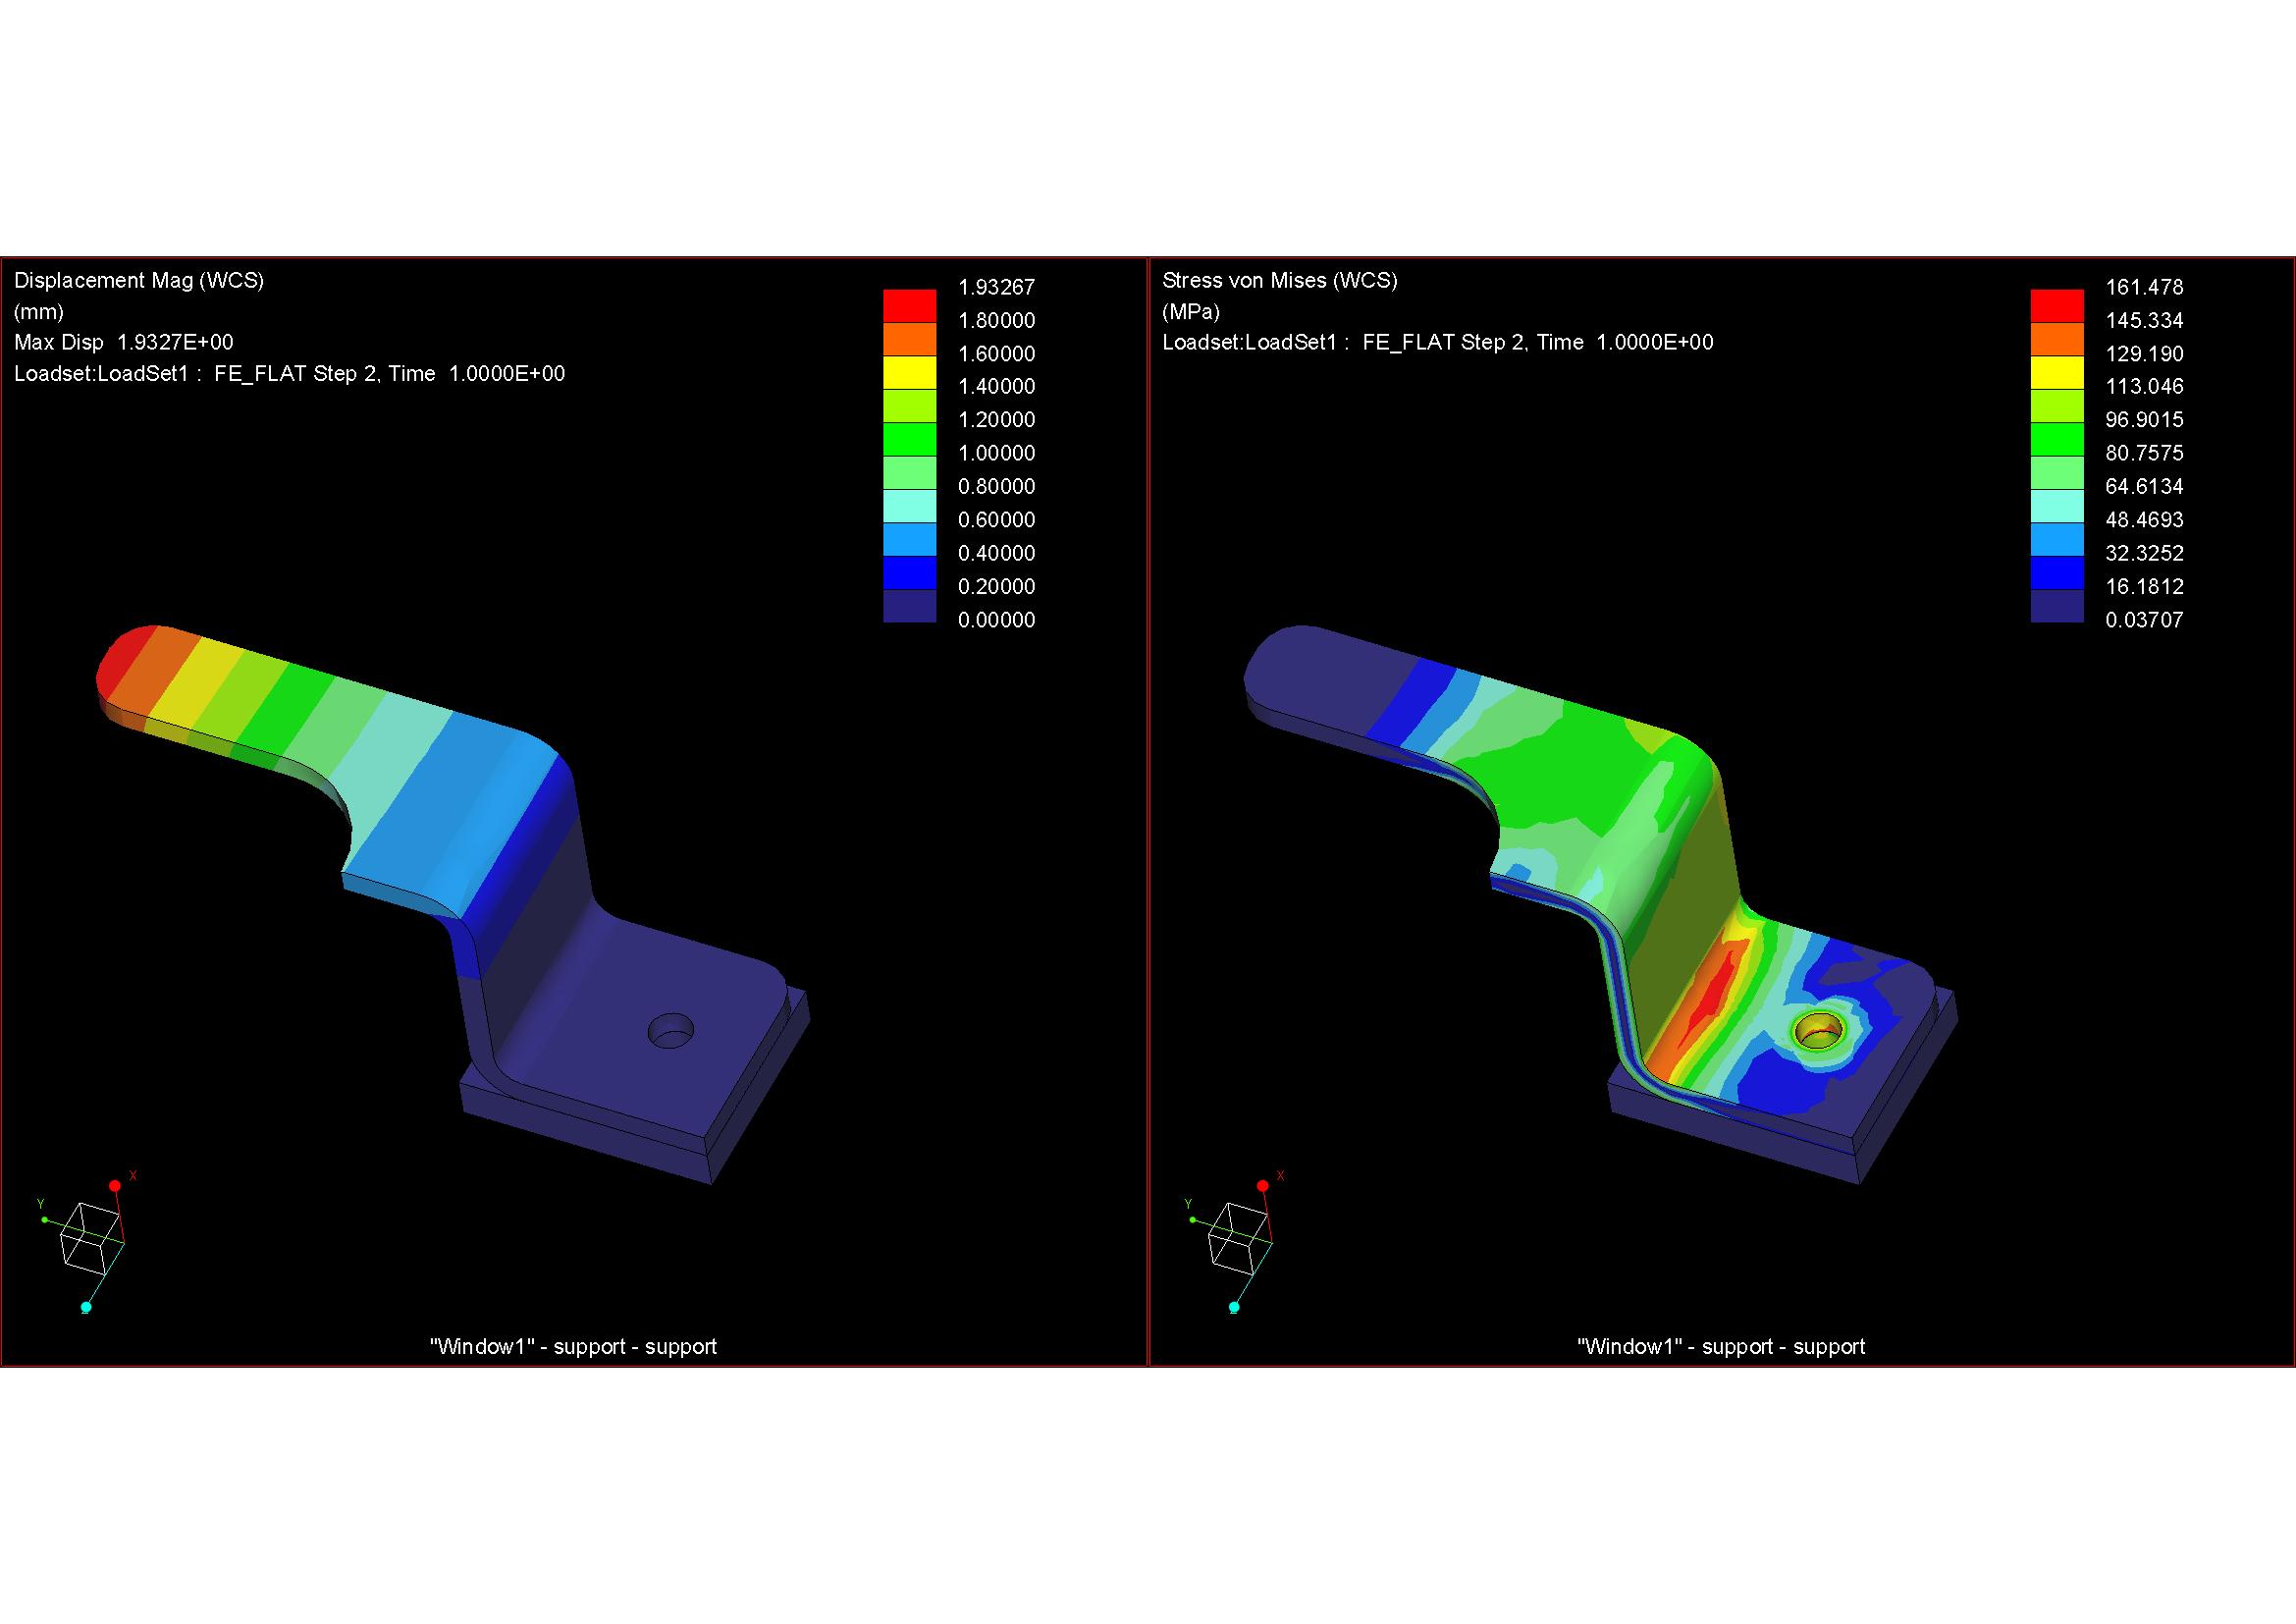Pick the yellow swatch in the displacement legend
Viewport: 2296px width, 1624px height.
(x=909, y=372)
